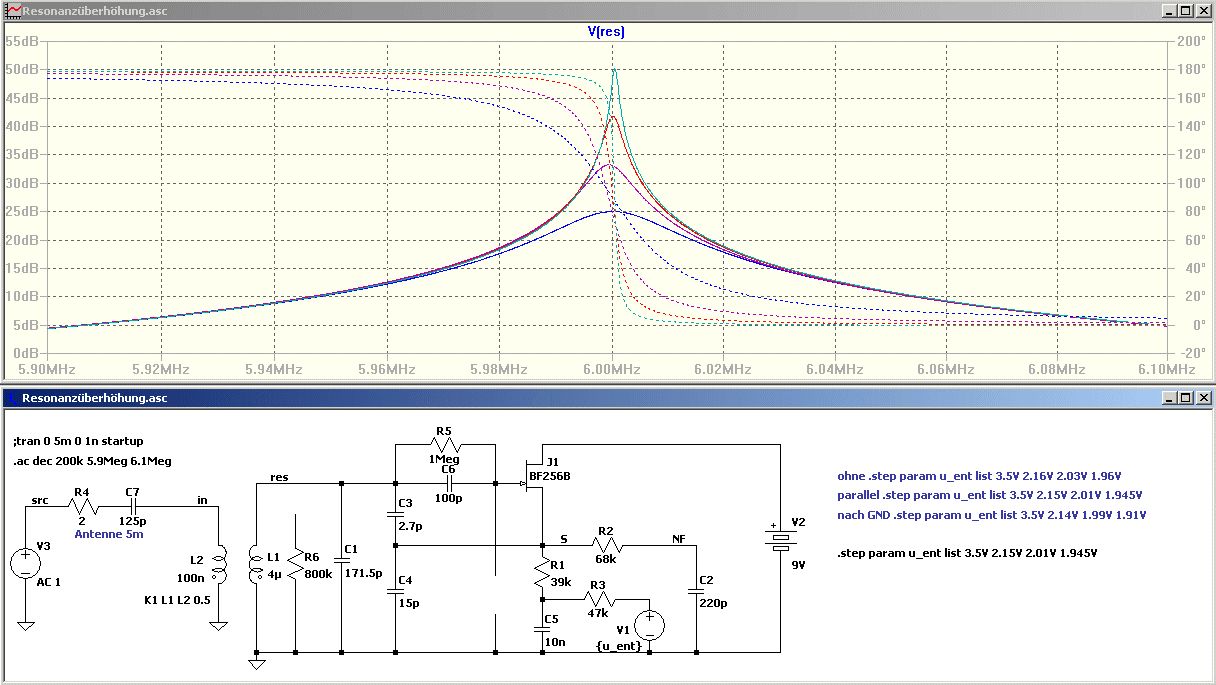Click the V(res) trace label
The width and height of the screenshot is (1216, 685).
point(607,31)
